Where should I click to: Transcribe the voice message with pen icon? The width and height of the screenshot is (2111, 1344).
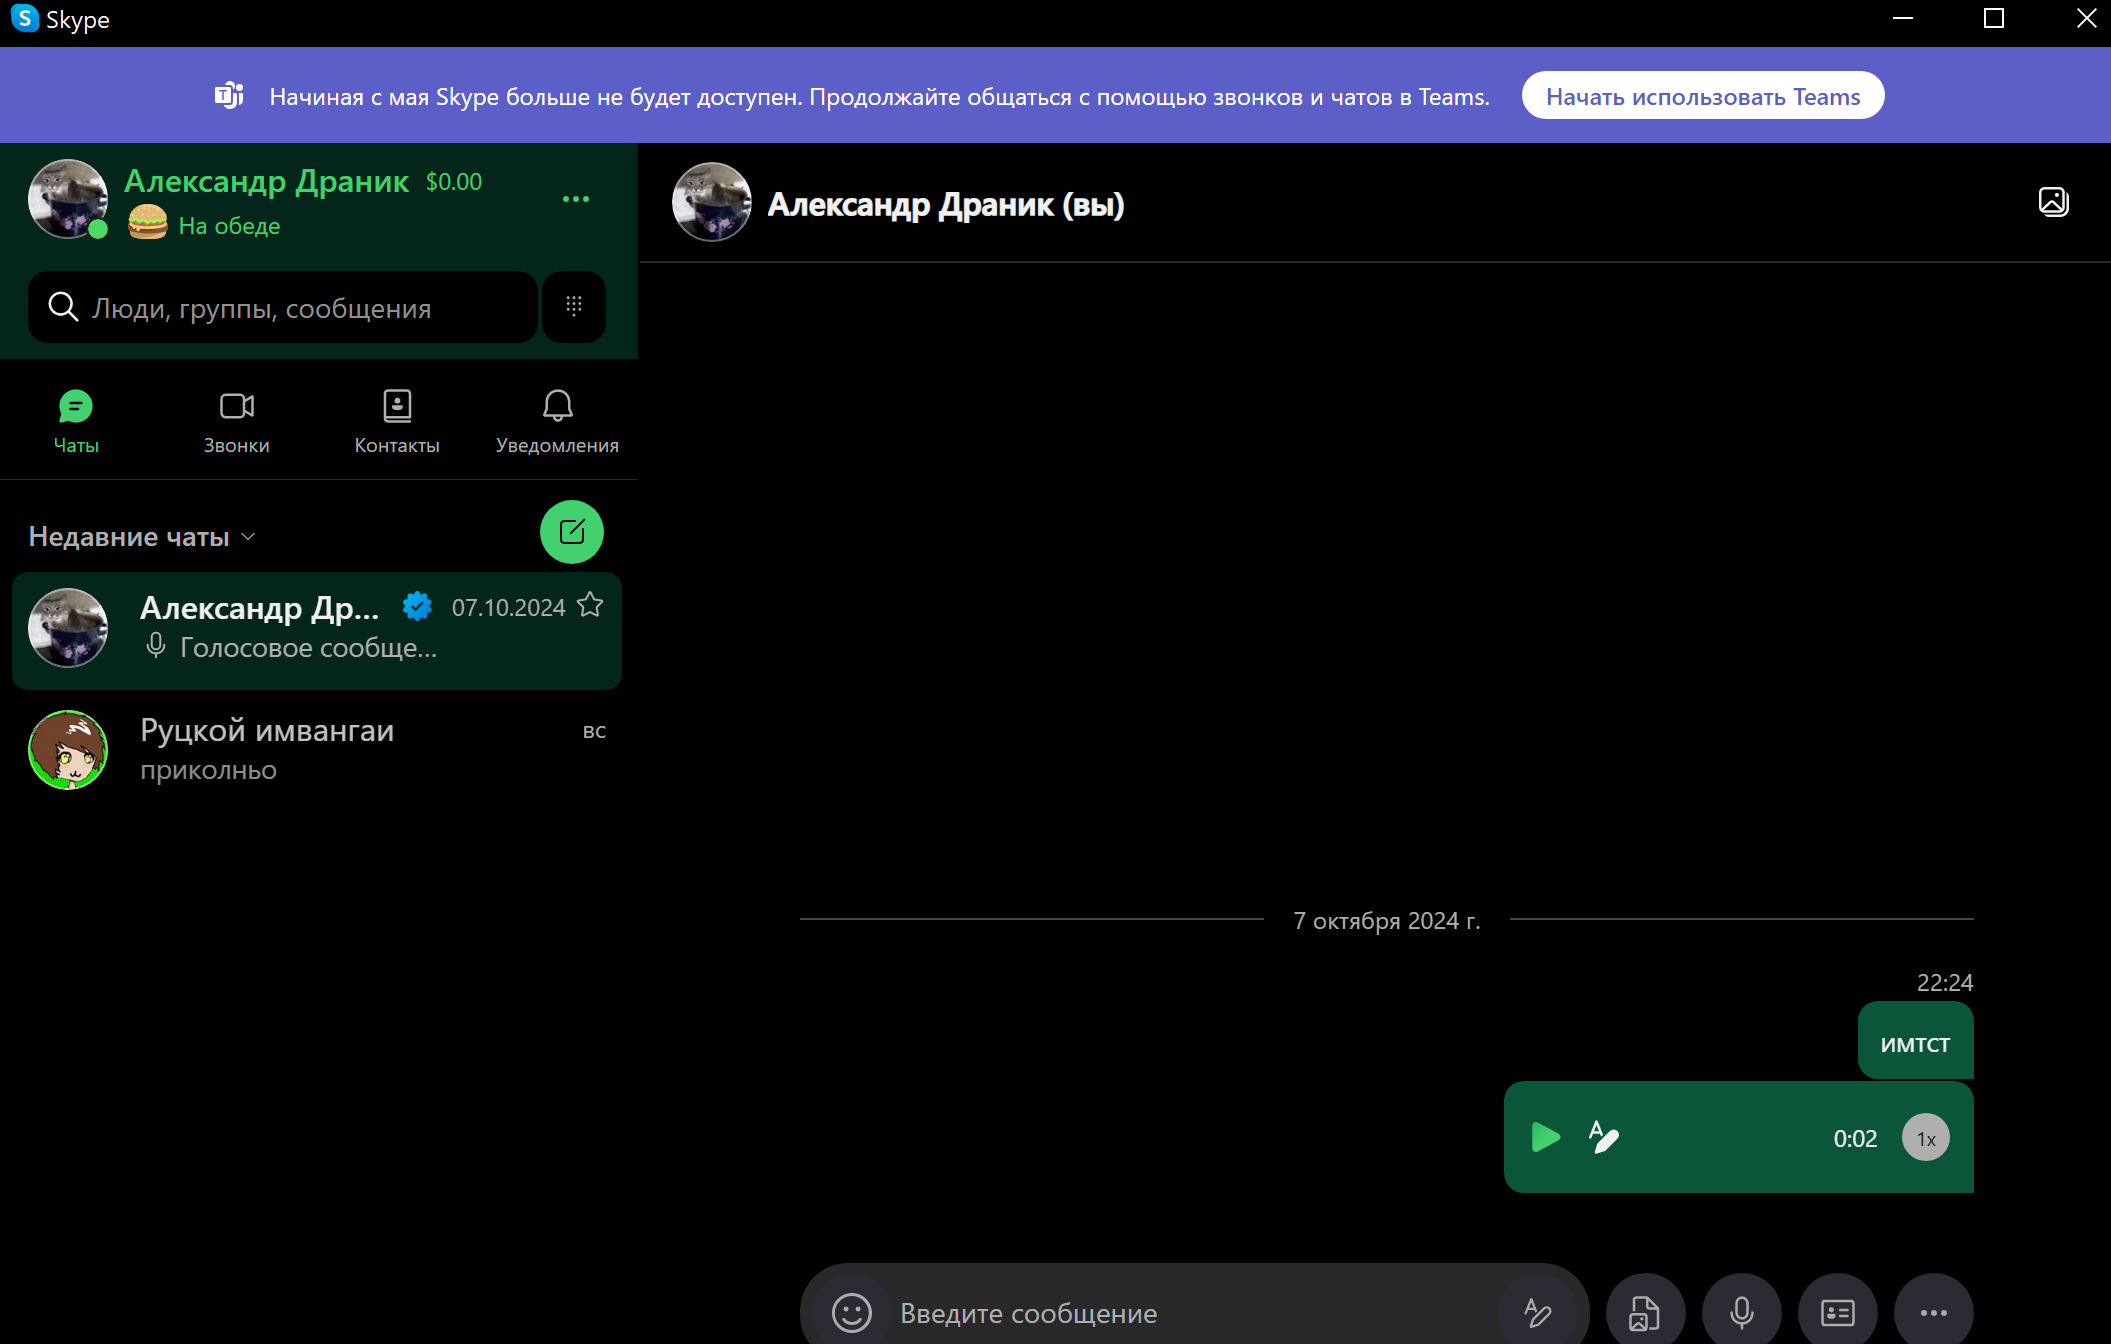click(1604, 1137)
